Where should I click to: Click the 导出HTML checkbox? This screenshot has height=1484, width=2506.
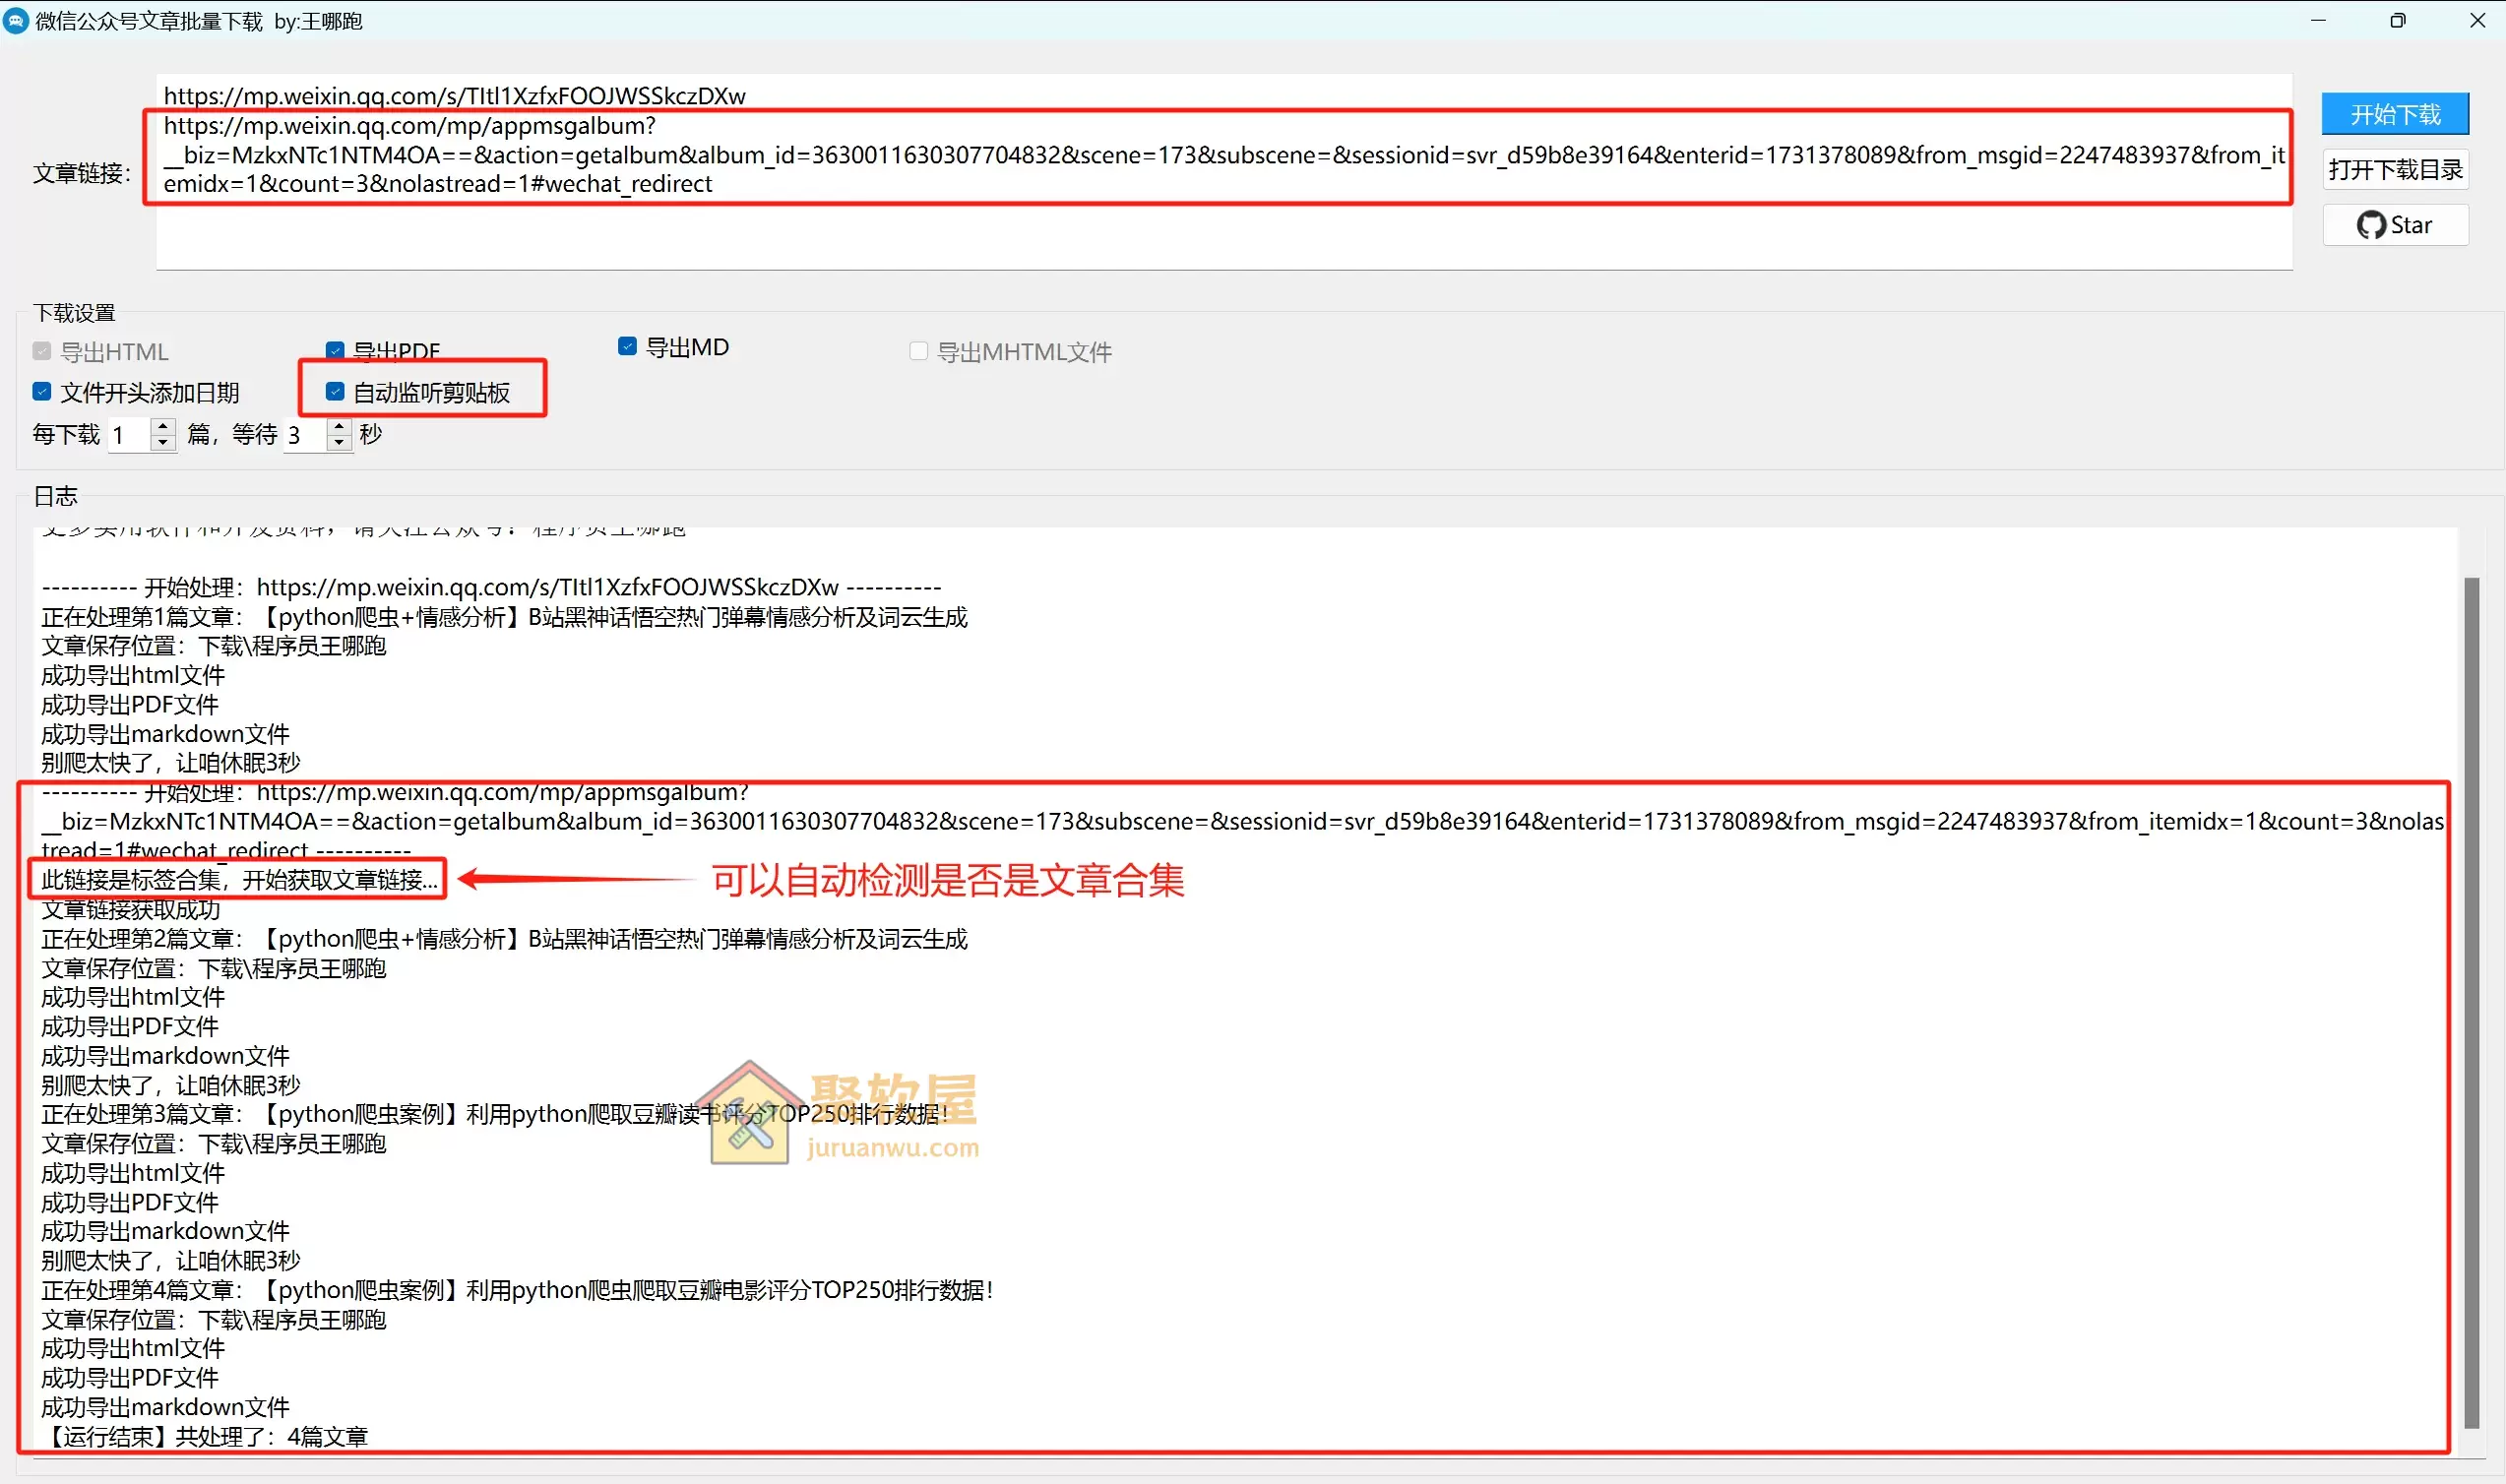[x=41, y=351]
